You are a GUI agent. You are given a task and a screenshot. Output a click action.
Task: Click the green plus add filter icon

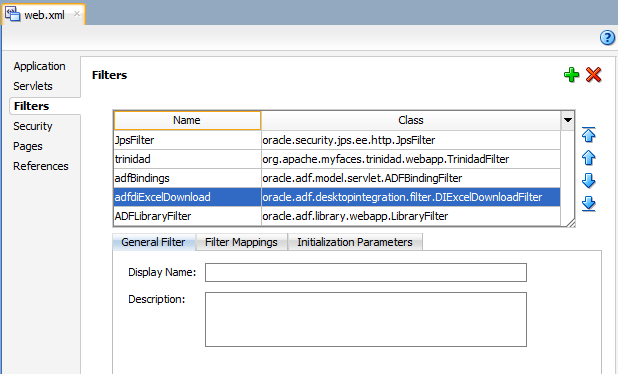pyautogui.click(x=571, y=74)
